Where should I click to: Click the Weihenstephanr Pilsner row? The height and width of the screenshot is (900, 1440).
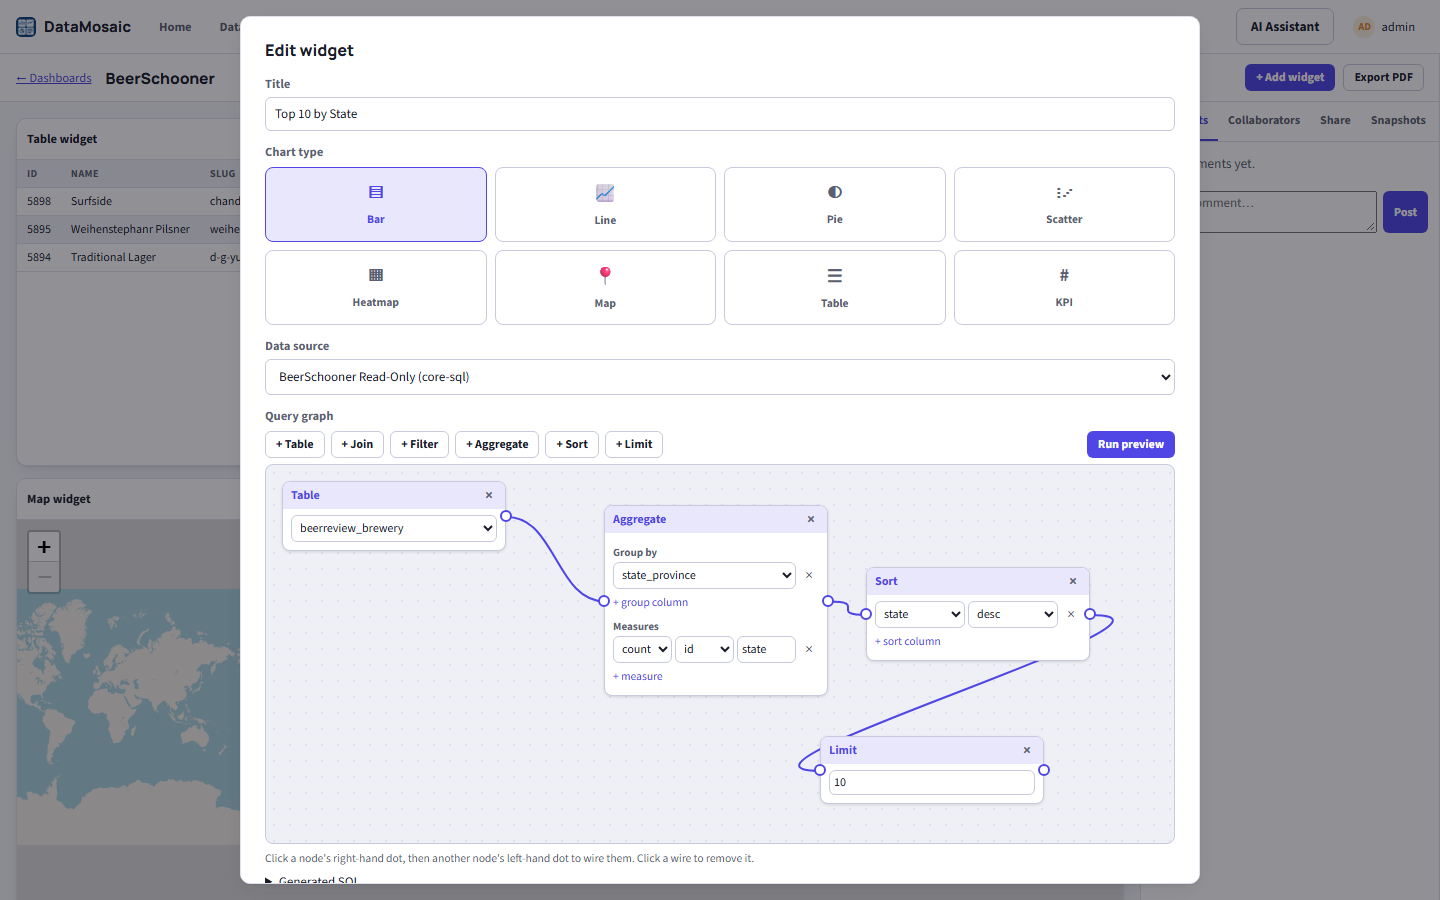click(129, 229)
